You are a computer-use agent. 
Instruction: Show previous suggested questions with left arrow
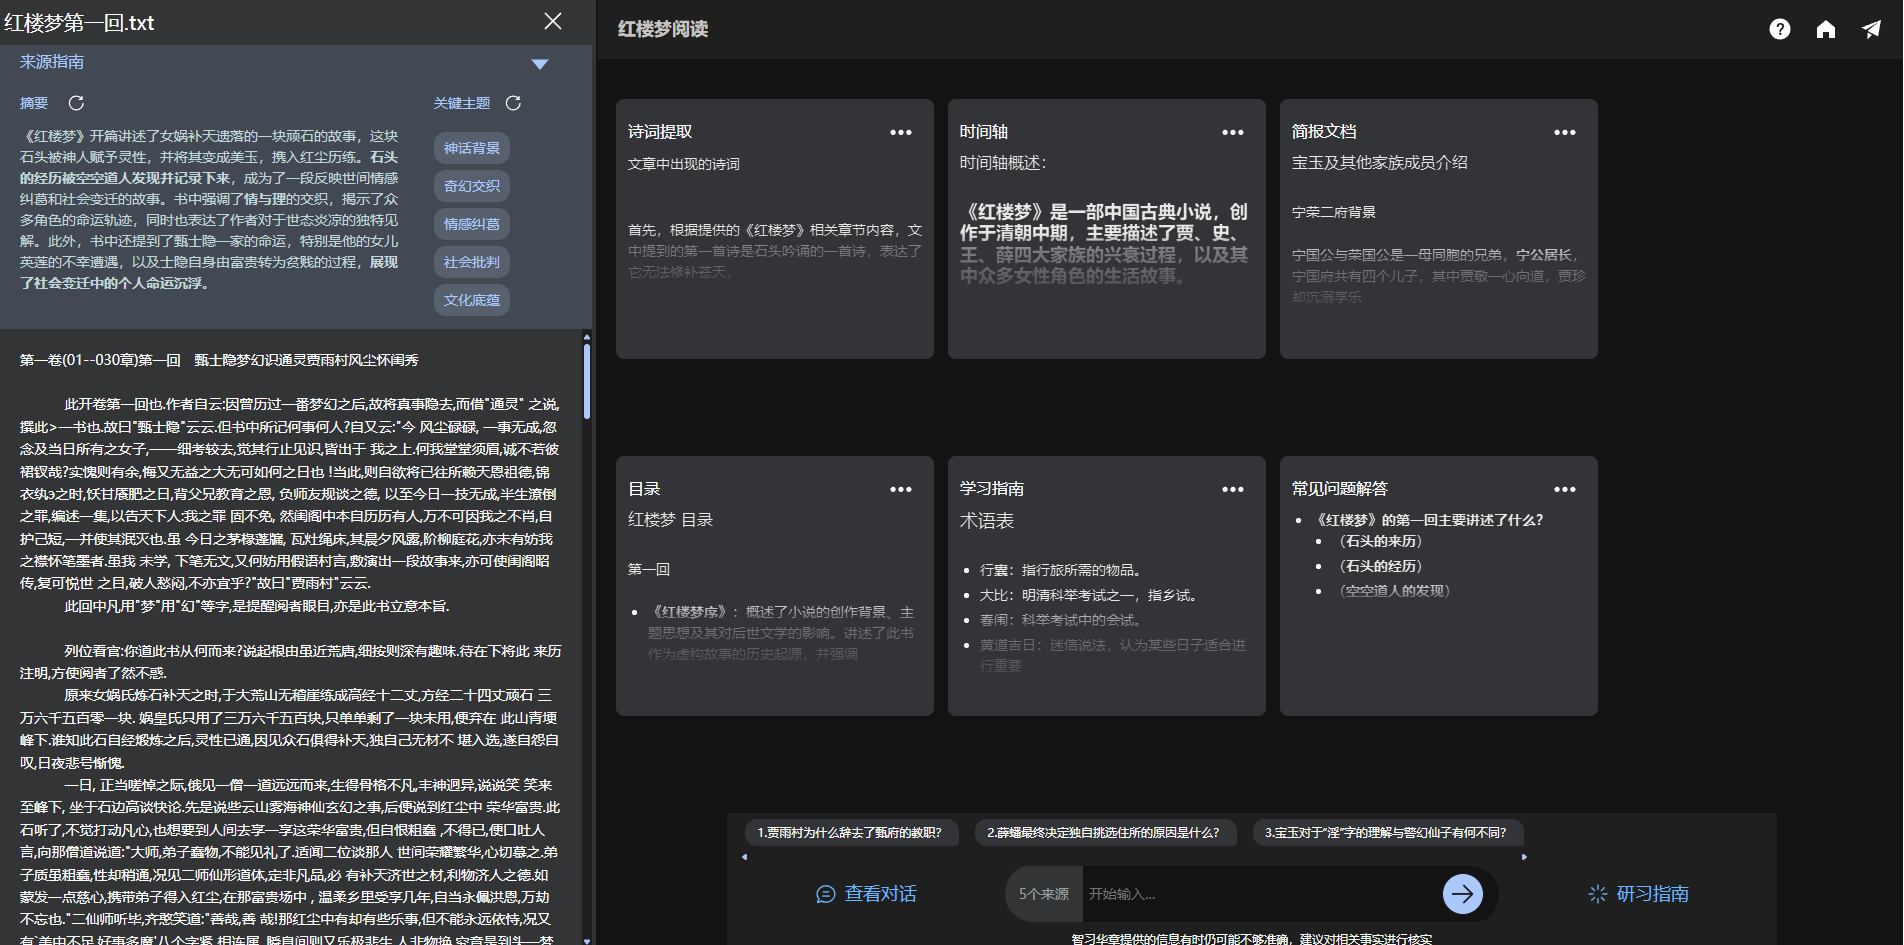[744, 857]
